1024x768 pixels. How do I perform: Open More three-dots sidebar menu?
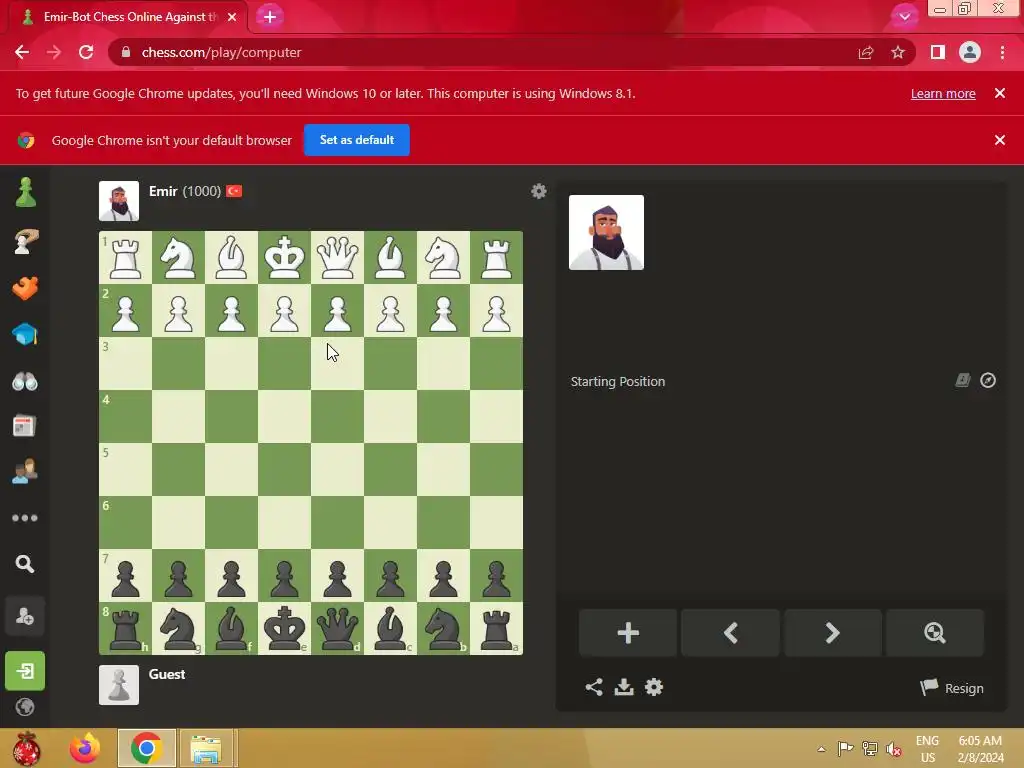click(25, 518)
